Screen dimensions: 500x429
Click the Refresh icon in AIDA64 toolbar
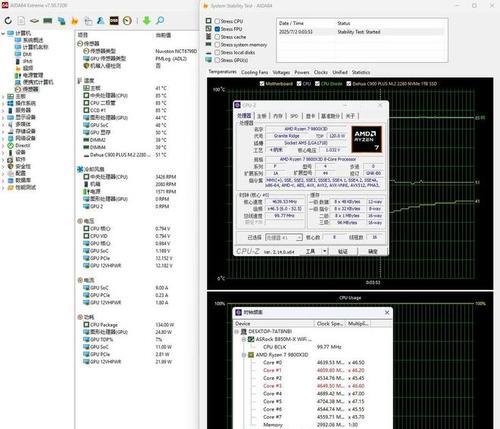point(8,21)
